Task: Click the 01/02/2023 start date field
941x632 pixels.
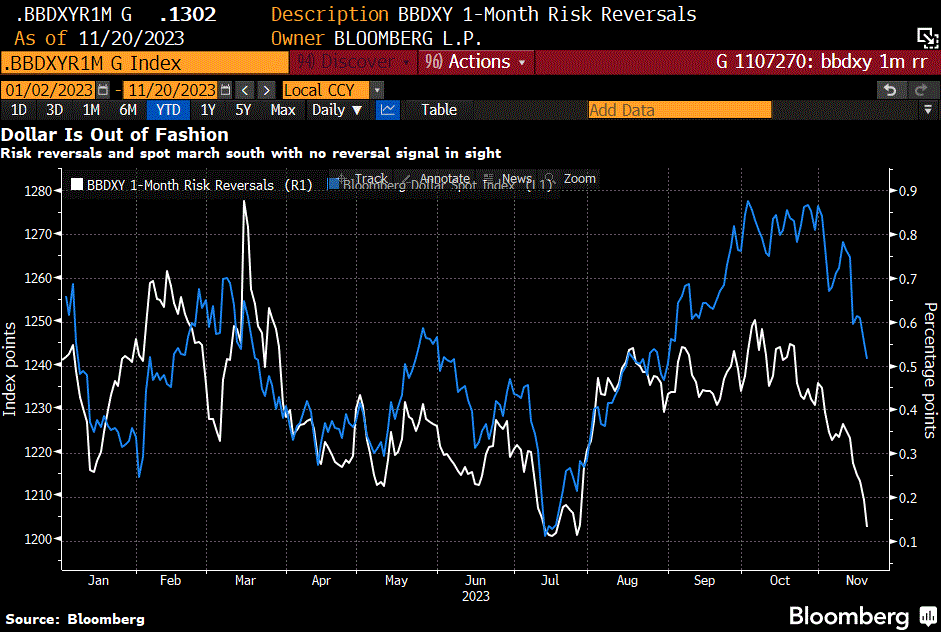Action: tap(49, 90)
